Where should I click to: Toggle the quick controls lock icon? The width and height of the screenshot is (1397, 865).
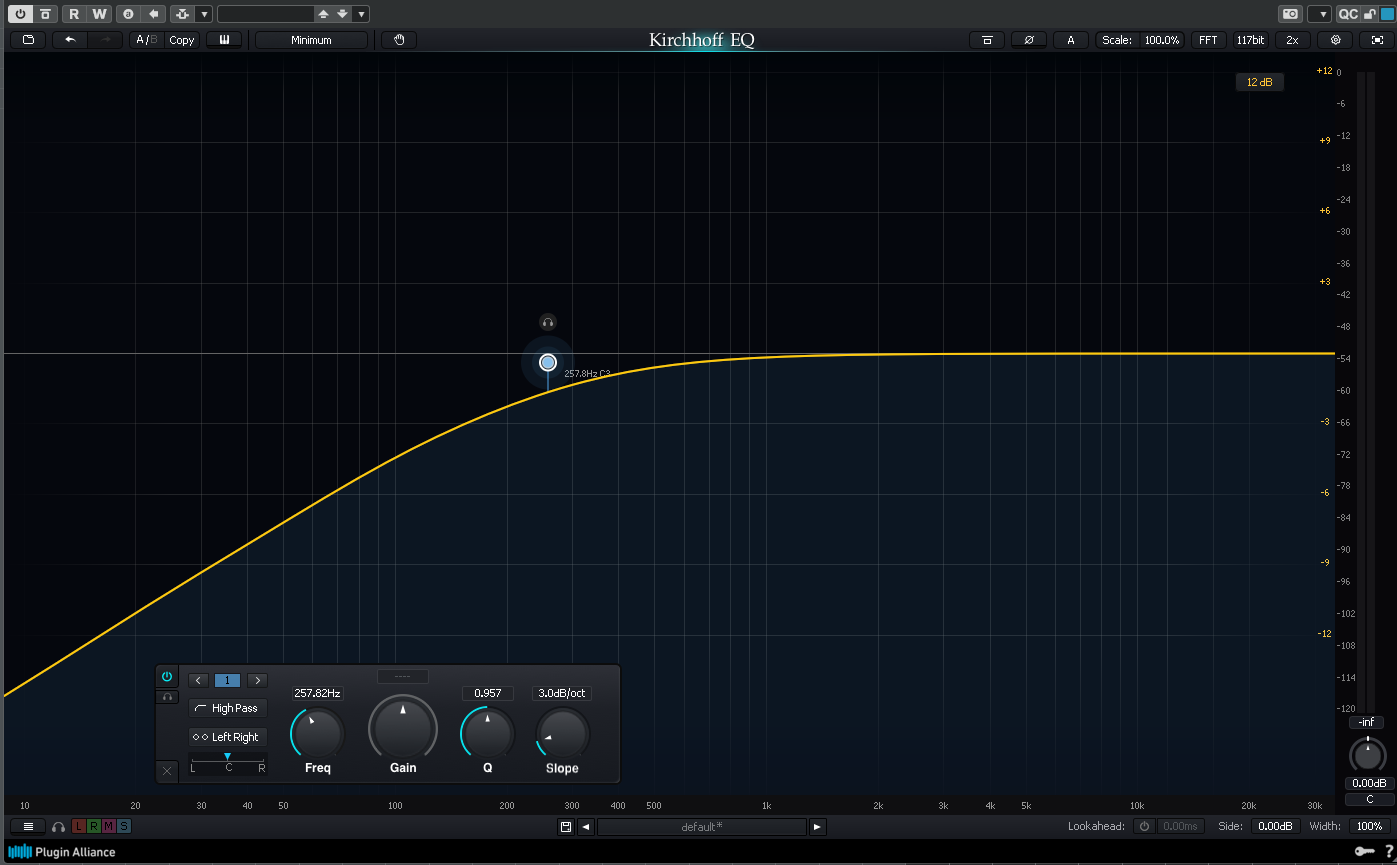pyautogui.click(x=1370, y=14)
